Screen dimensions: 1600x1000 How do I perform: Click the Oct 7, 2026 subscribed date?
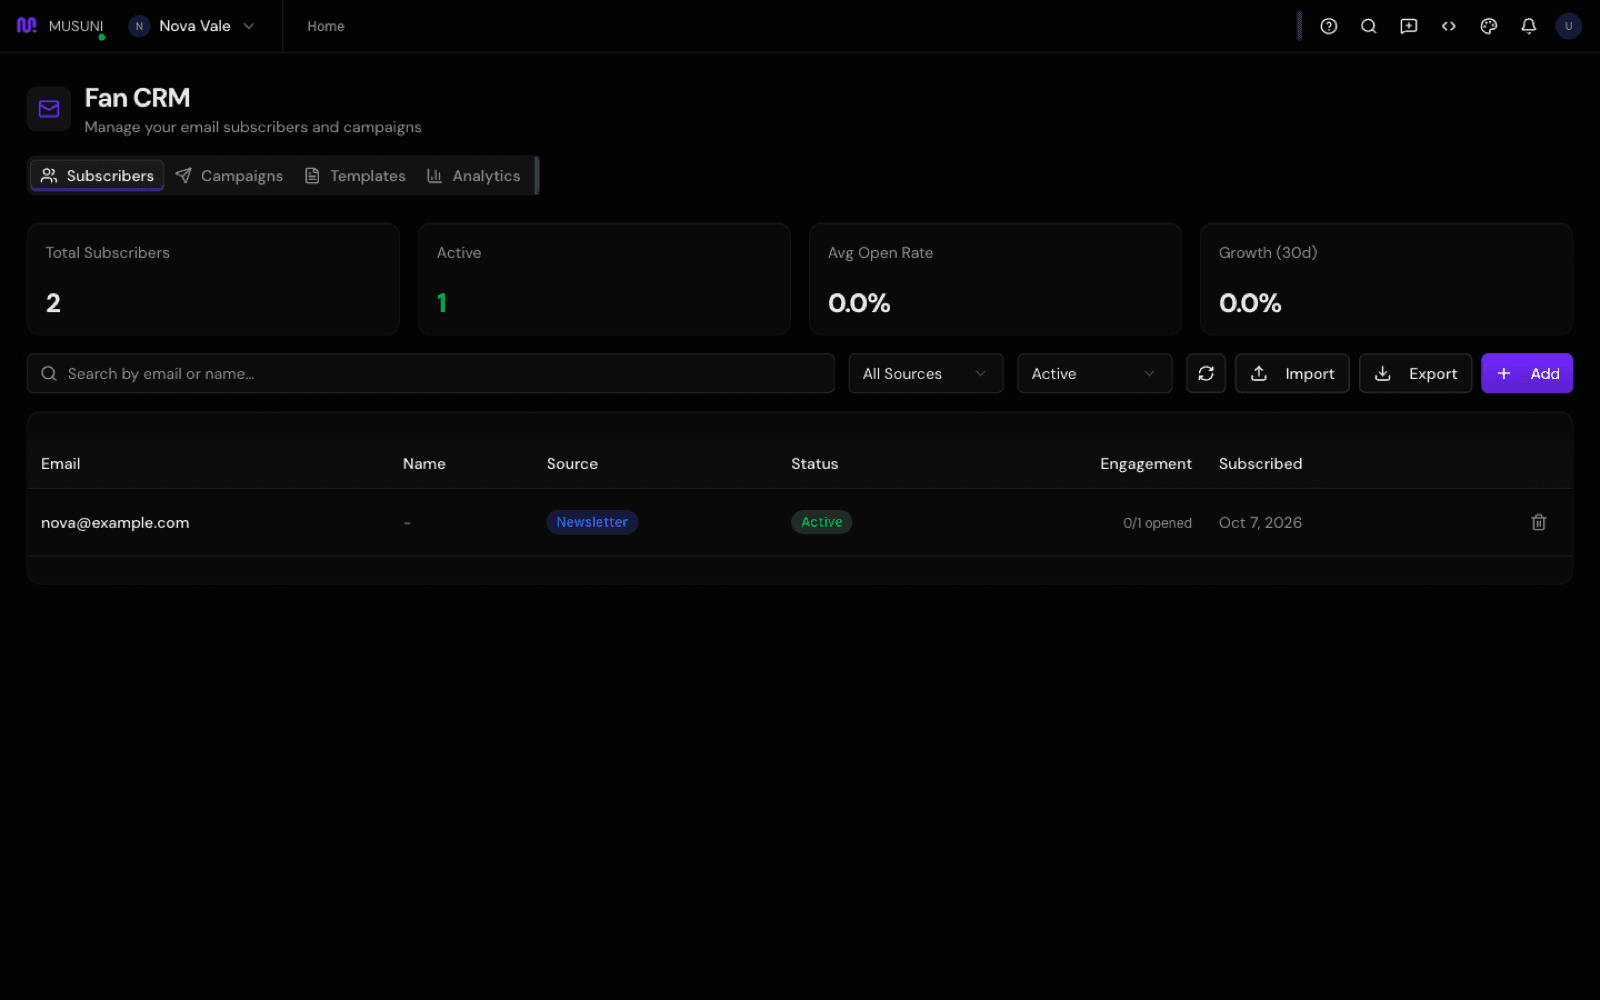1260,523
